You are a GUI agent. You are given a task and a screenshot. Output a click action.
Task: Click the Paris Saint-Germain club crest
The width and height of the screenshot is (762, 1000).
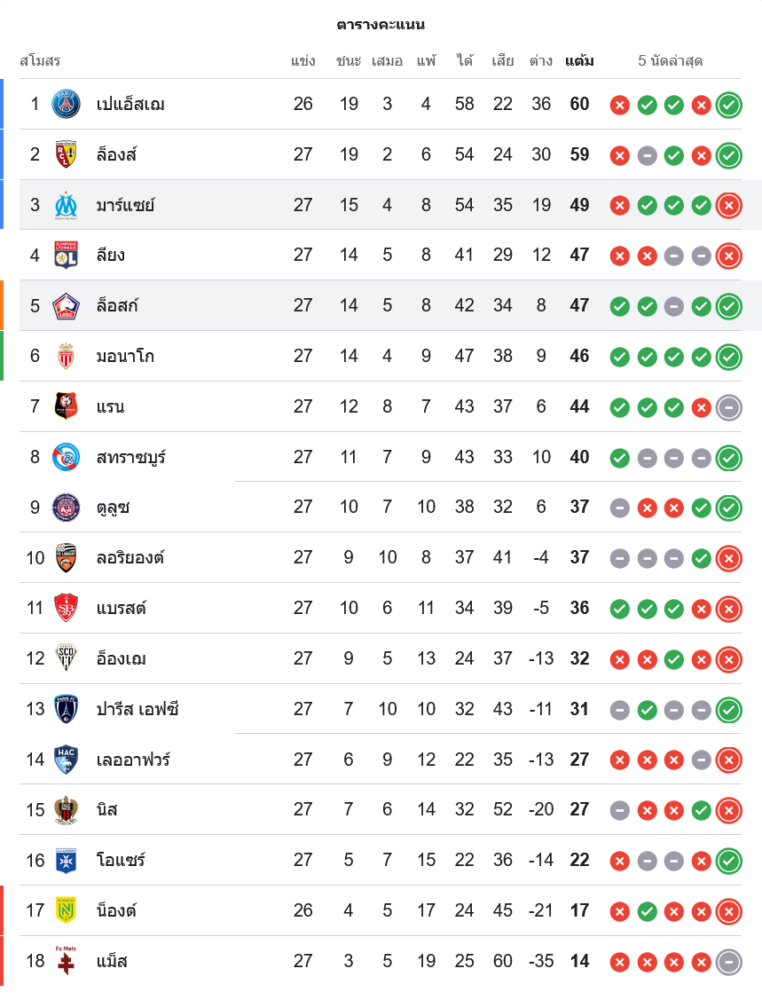[x=66, y=104]
